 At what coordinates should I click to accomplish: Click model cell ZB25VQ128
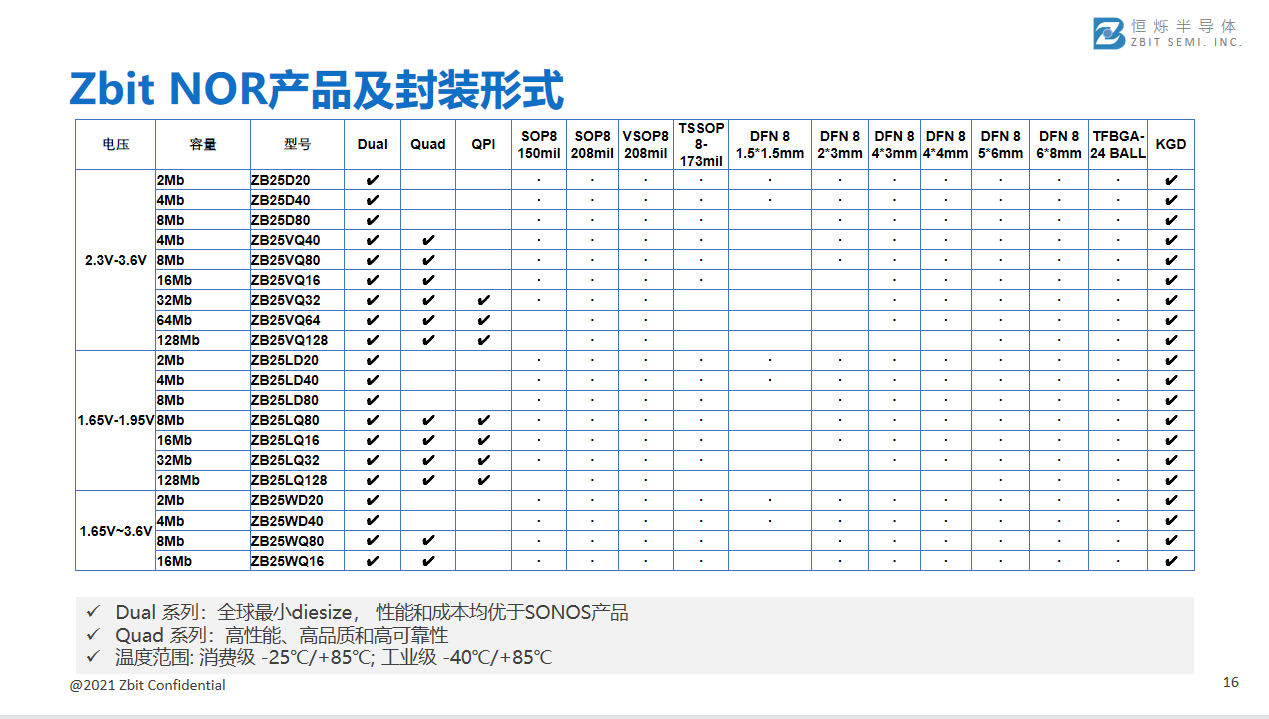298,340
